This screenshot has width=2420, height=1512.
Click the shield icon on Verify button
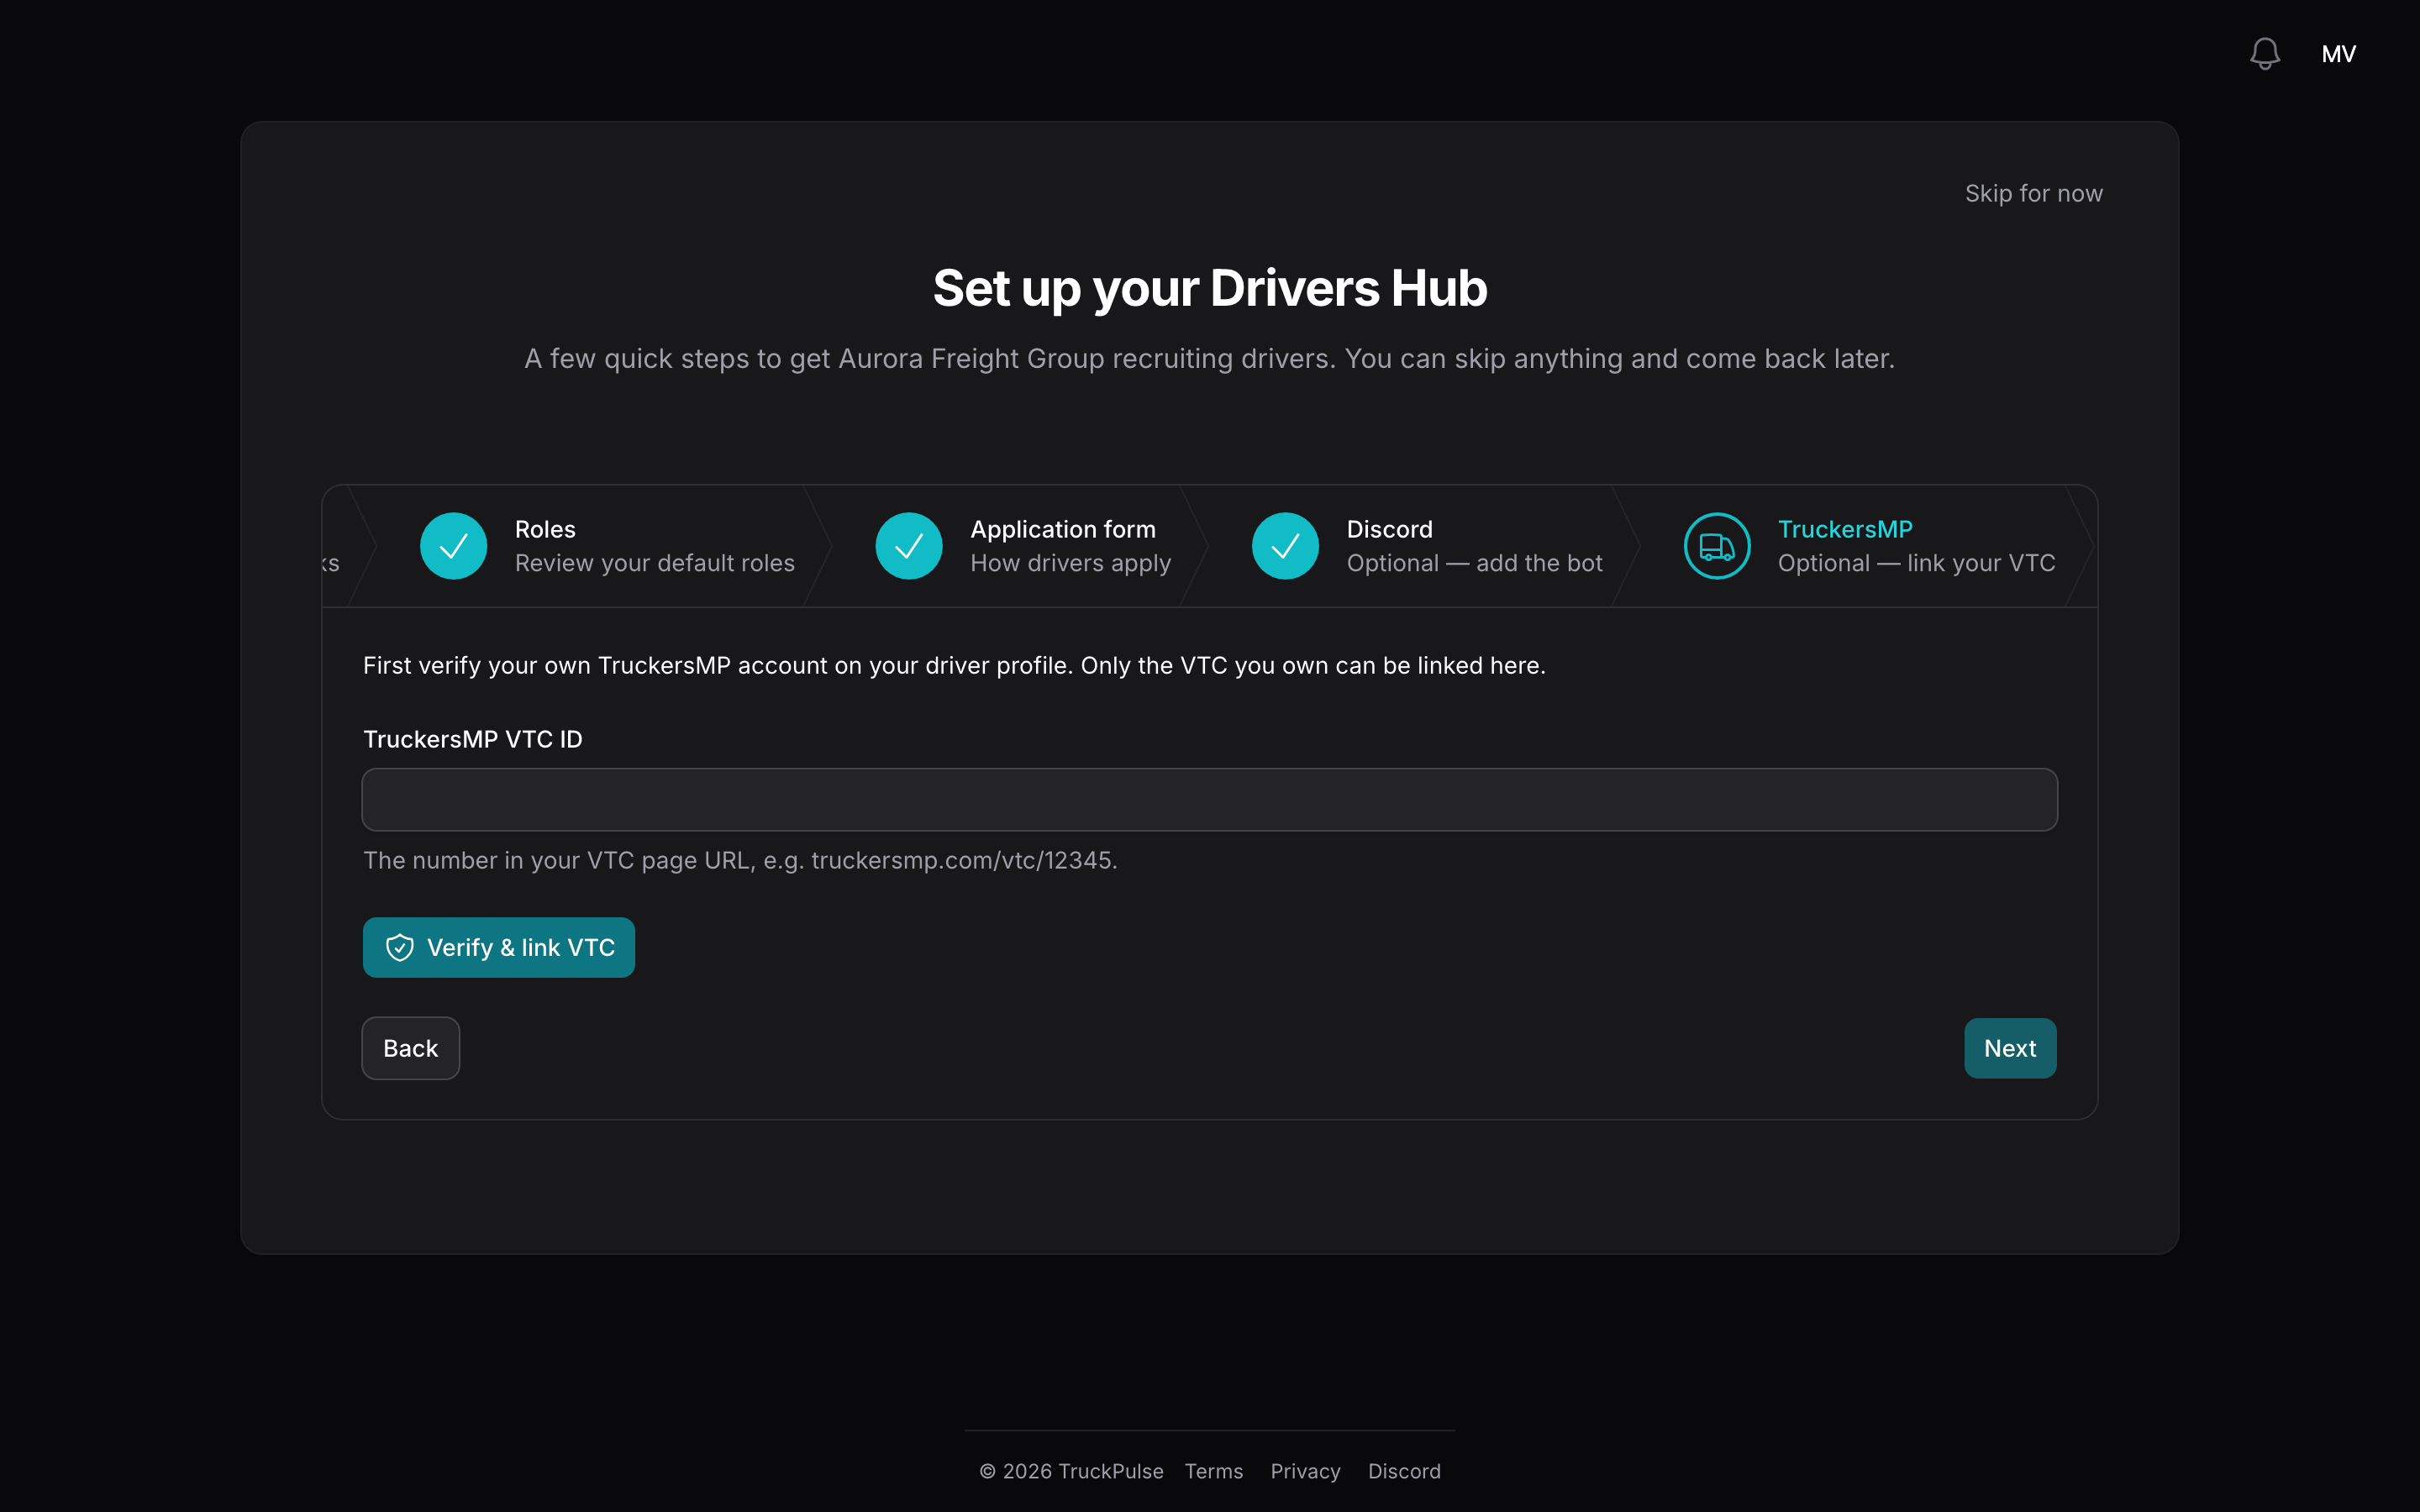point(400,947)
